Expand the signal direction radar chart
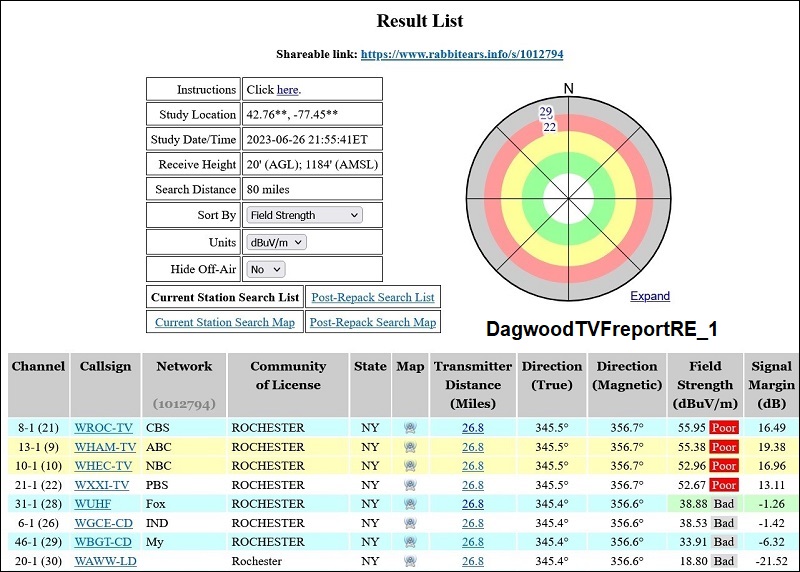The width and height of the screenshot is (800, 572). [x=650, y=296]
